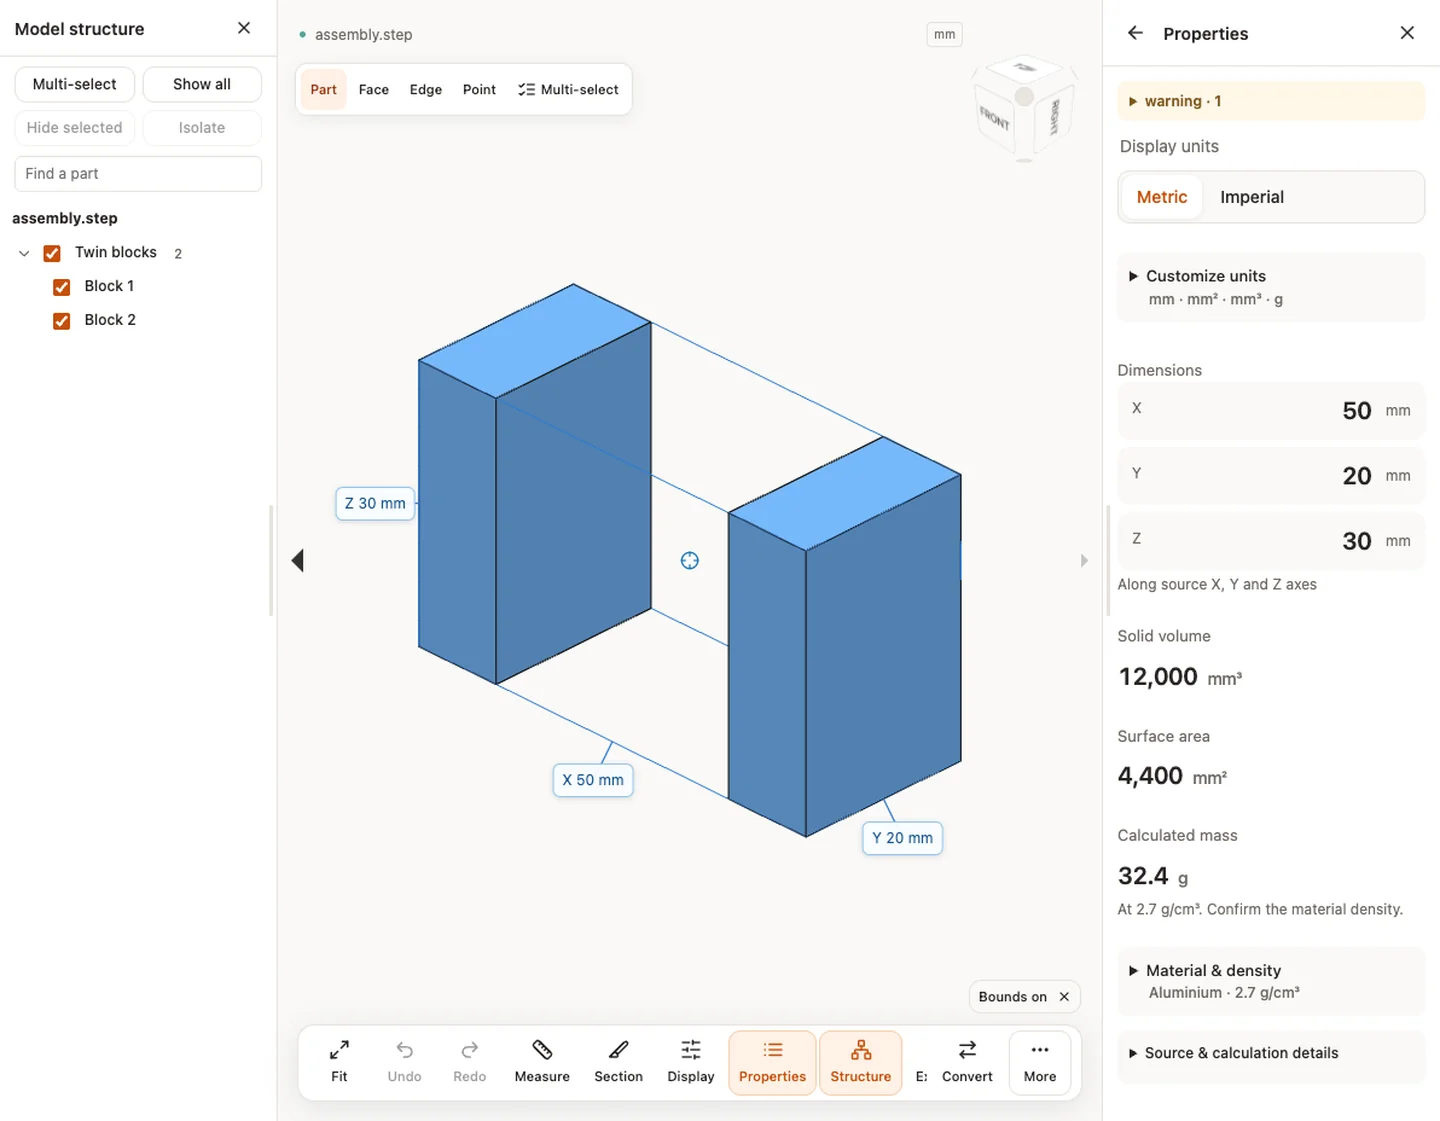Click the Undo arrow button

click(x=404, y=1062)
